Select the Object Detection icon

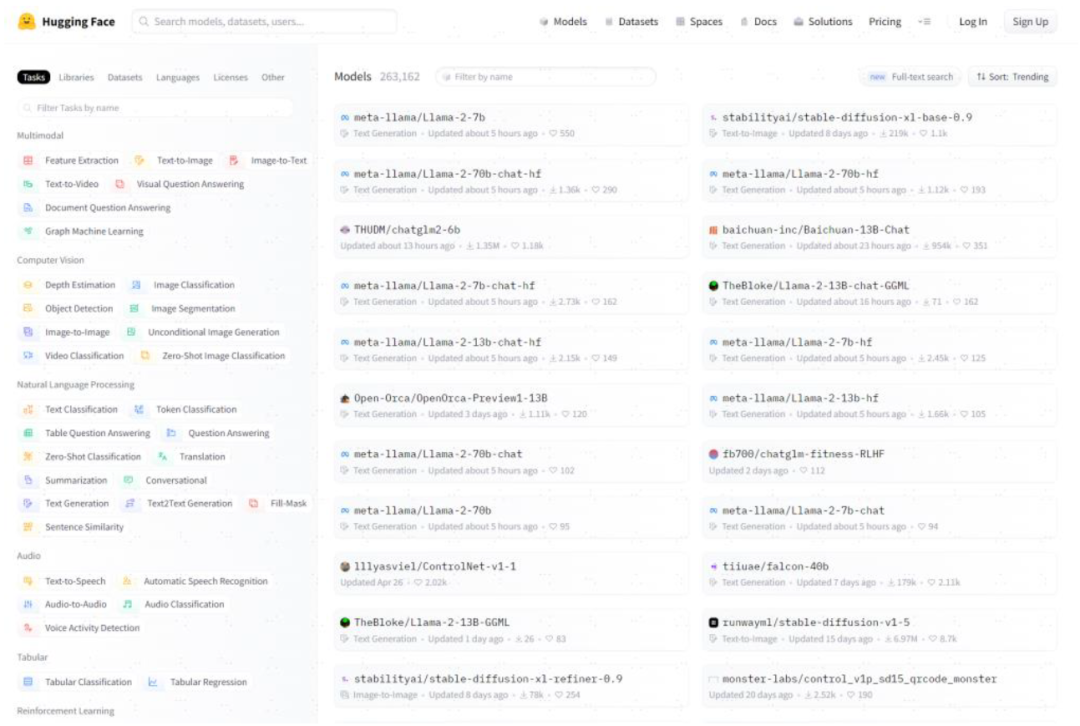(28, 309)
